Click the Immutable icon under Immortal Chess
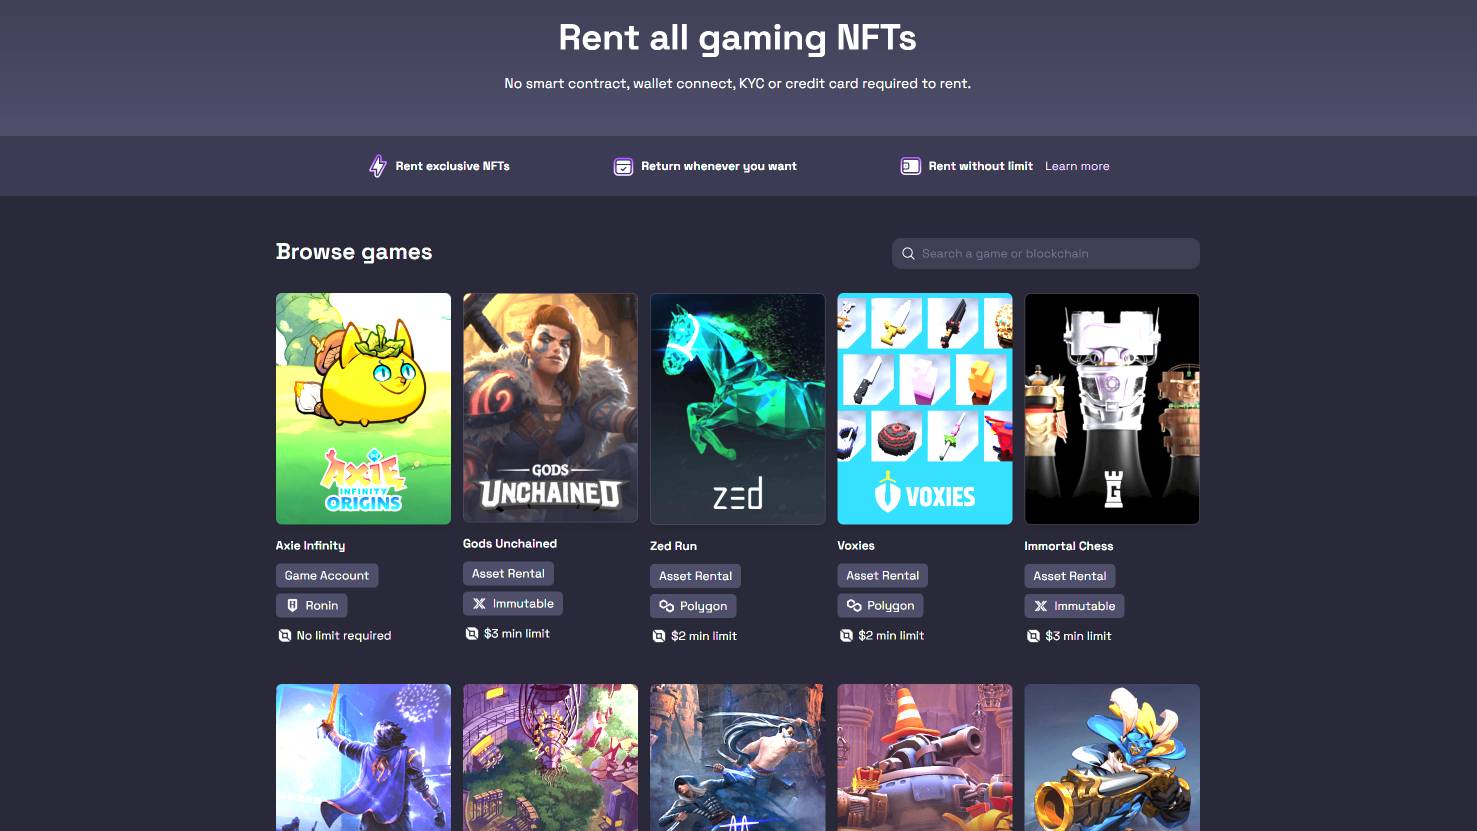 [x=1040, y=605]
